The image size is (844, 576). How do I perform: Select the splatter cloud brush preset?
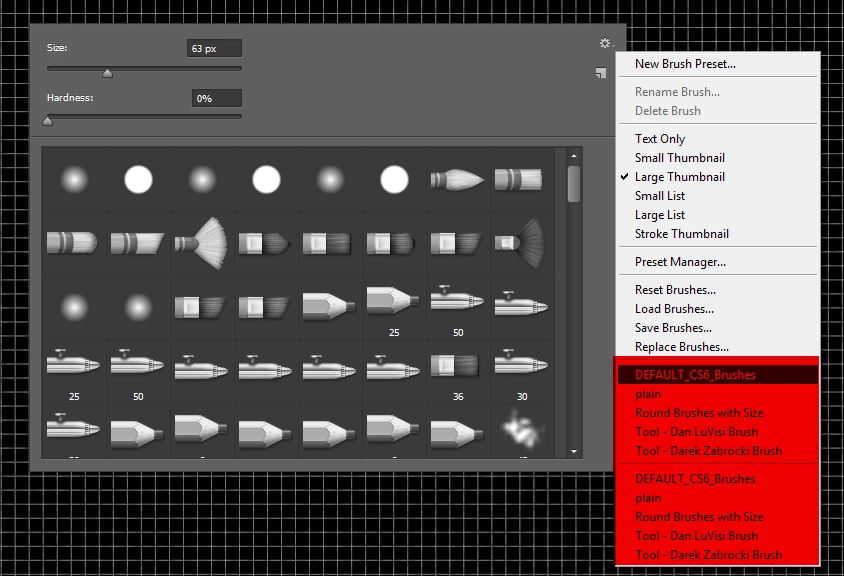pos(521,431)
